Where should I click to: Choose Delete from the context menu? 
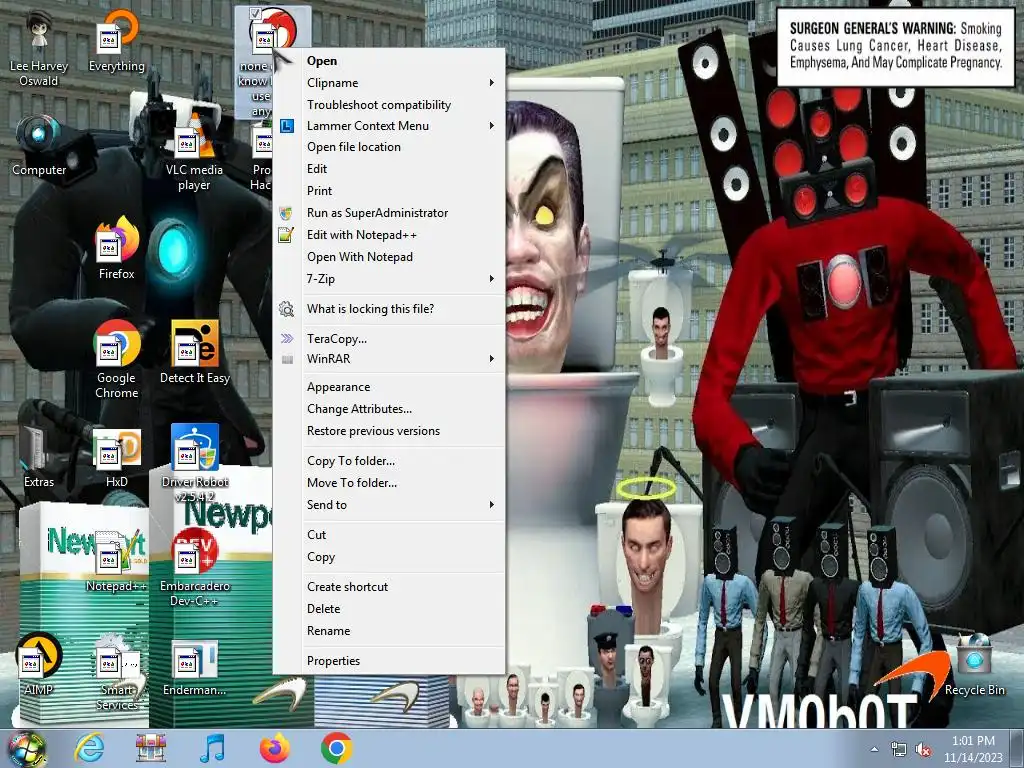389,609
